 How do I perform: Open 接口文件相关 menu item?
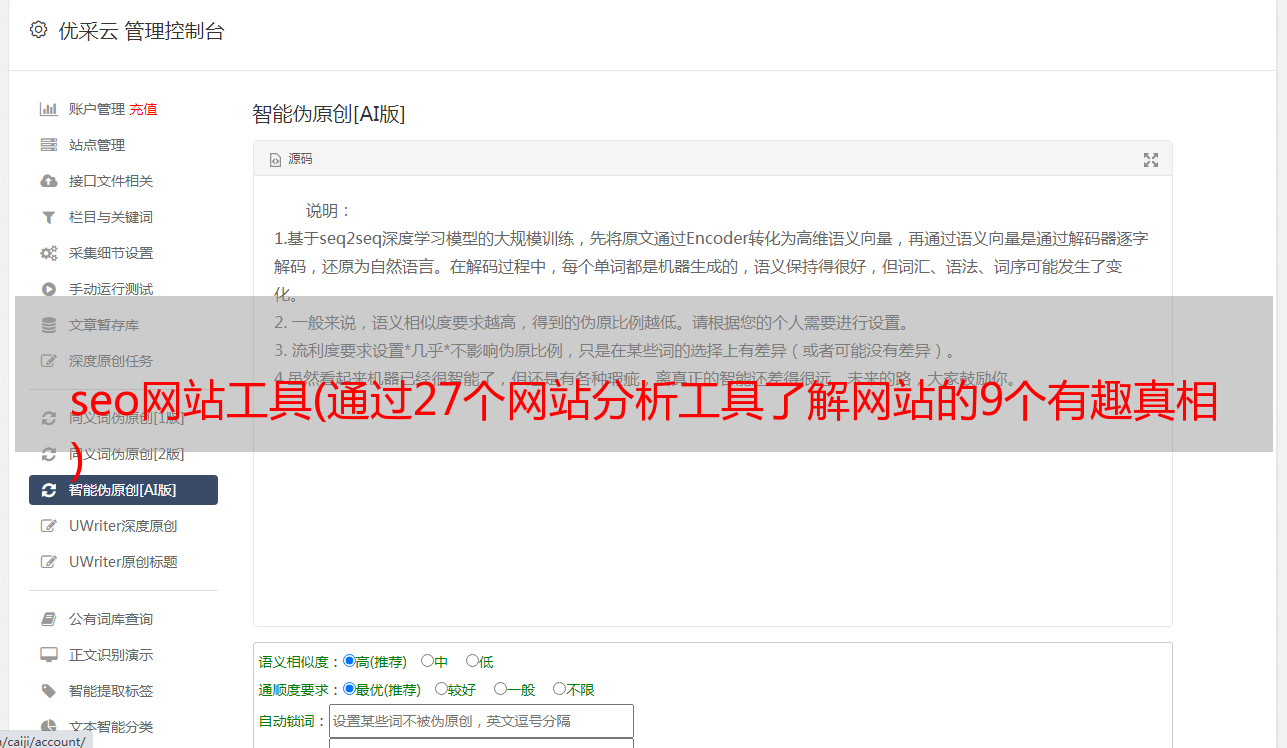[x=111, y=181]
